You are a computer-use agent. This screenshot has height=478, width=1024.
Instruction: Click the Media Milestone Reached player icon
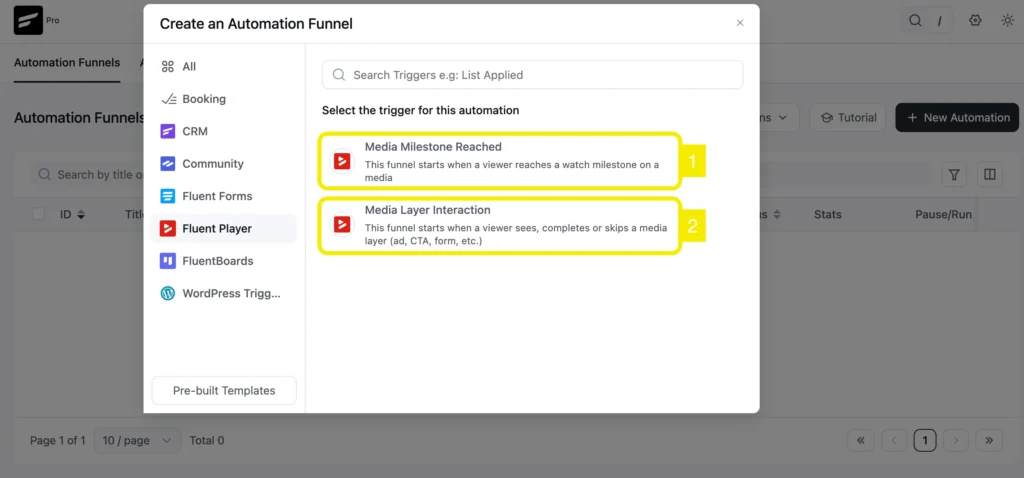point(342,161)
